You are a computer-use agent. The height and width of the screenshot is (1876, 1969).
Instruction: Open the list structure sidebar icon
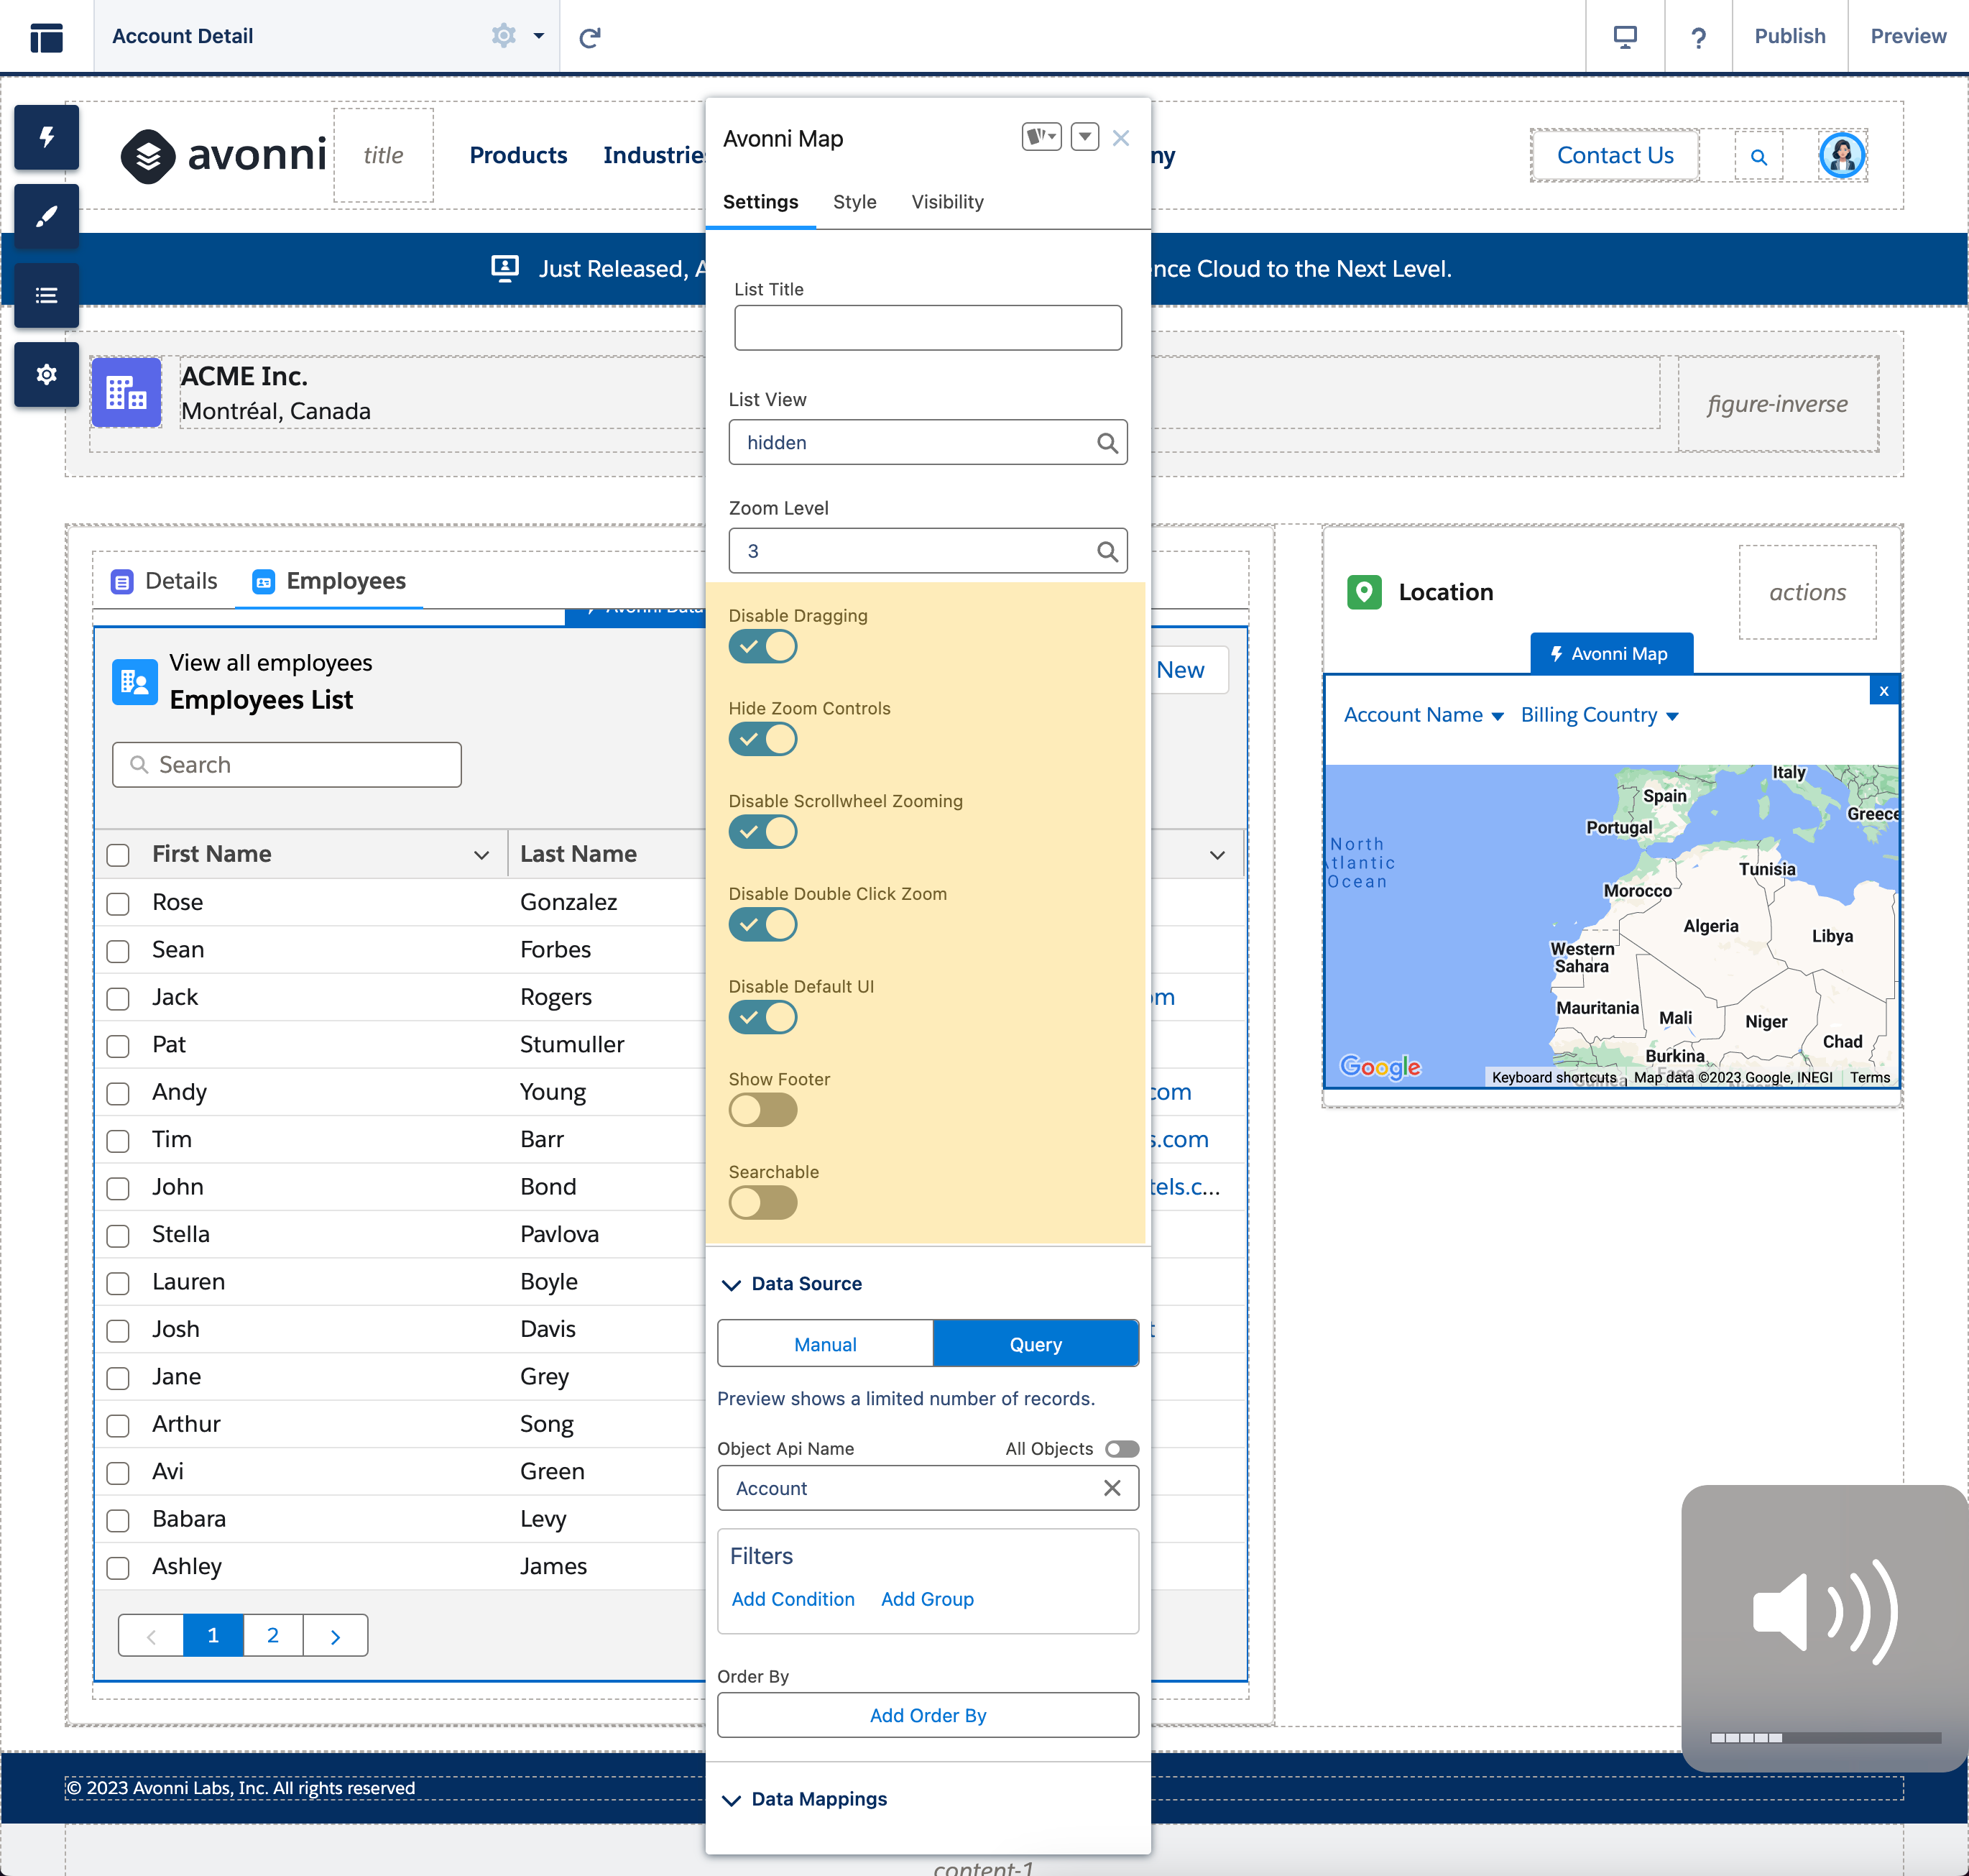pyautogui.click(x=46, y=295)
